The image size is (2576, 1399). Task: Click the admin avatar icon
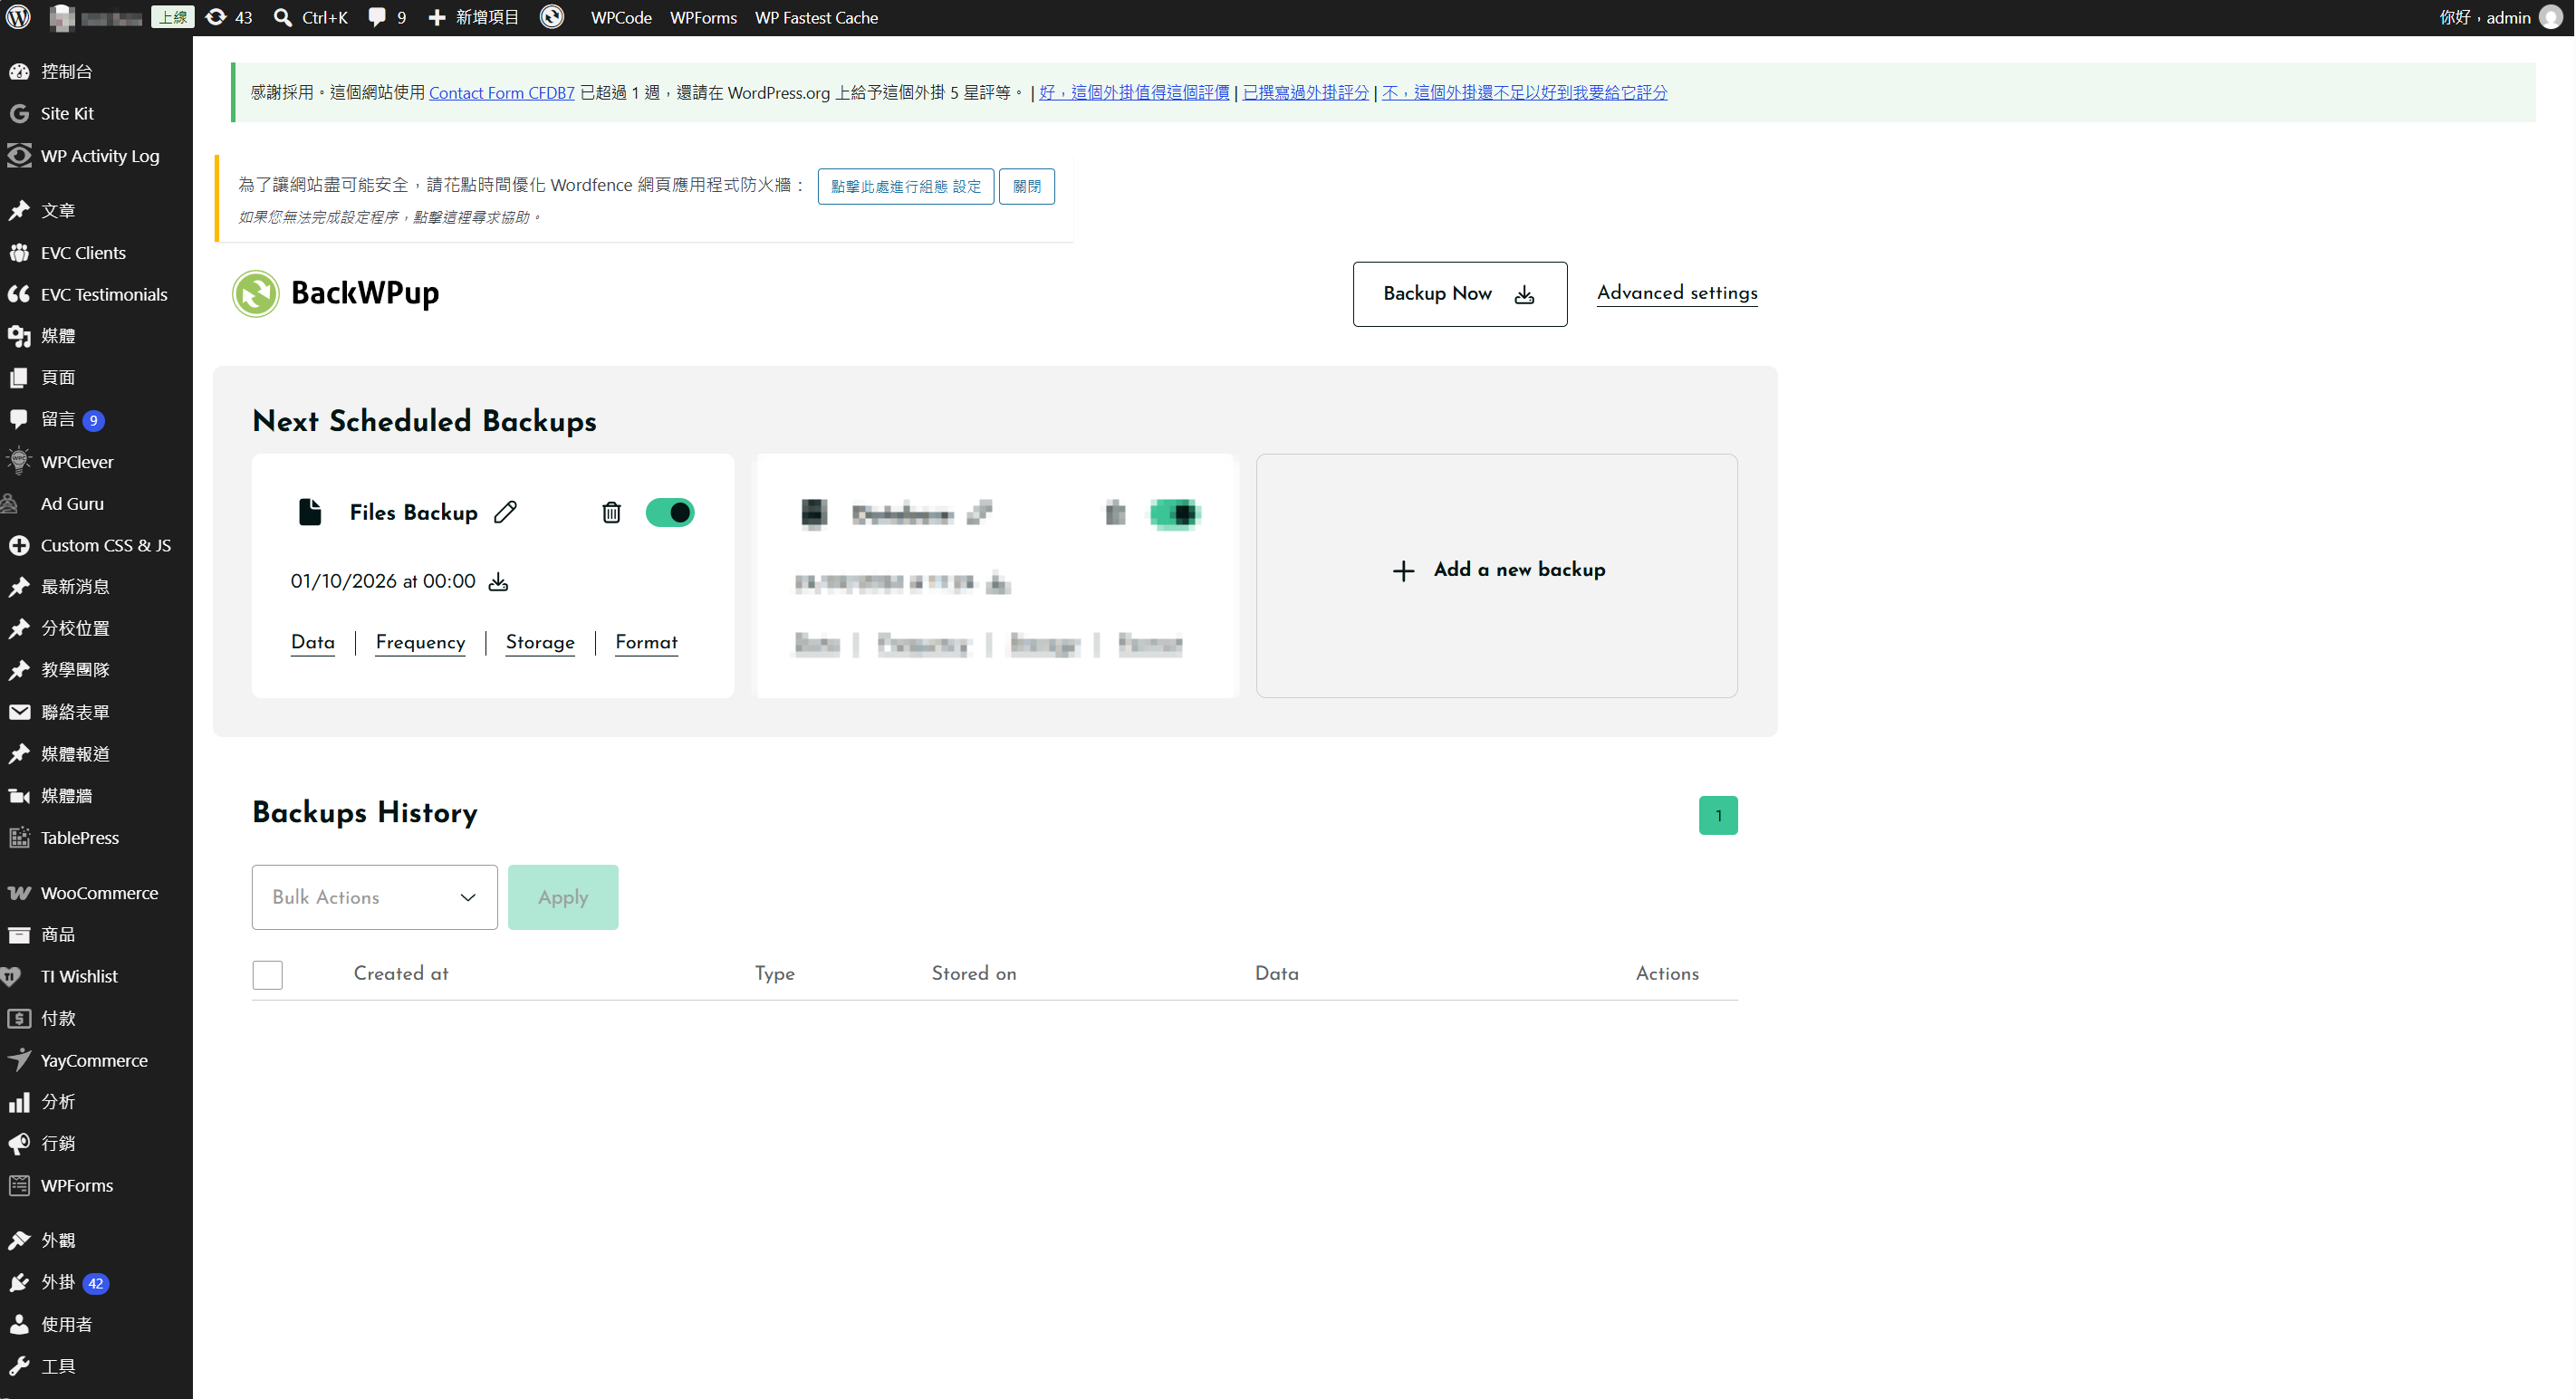2551,17
